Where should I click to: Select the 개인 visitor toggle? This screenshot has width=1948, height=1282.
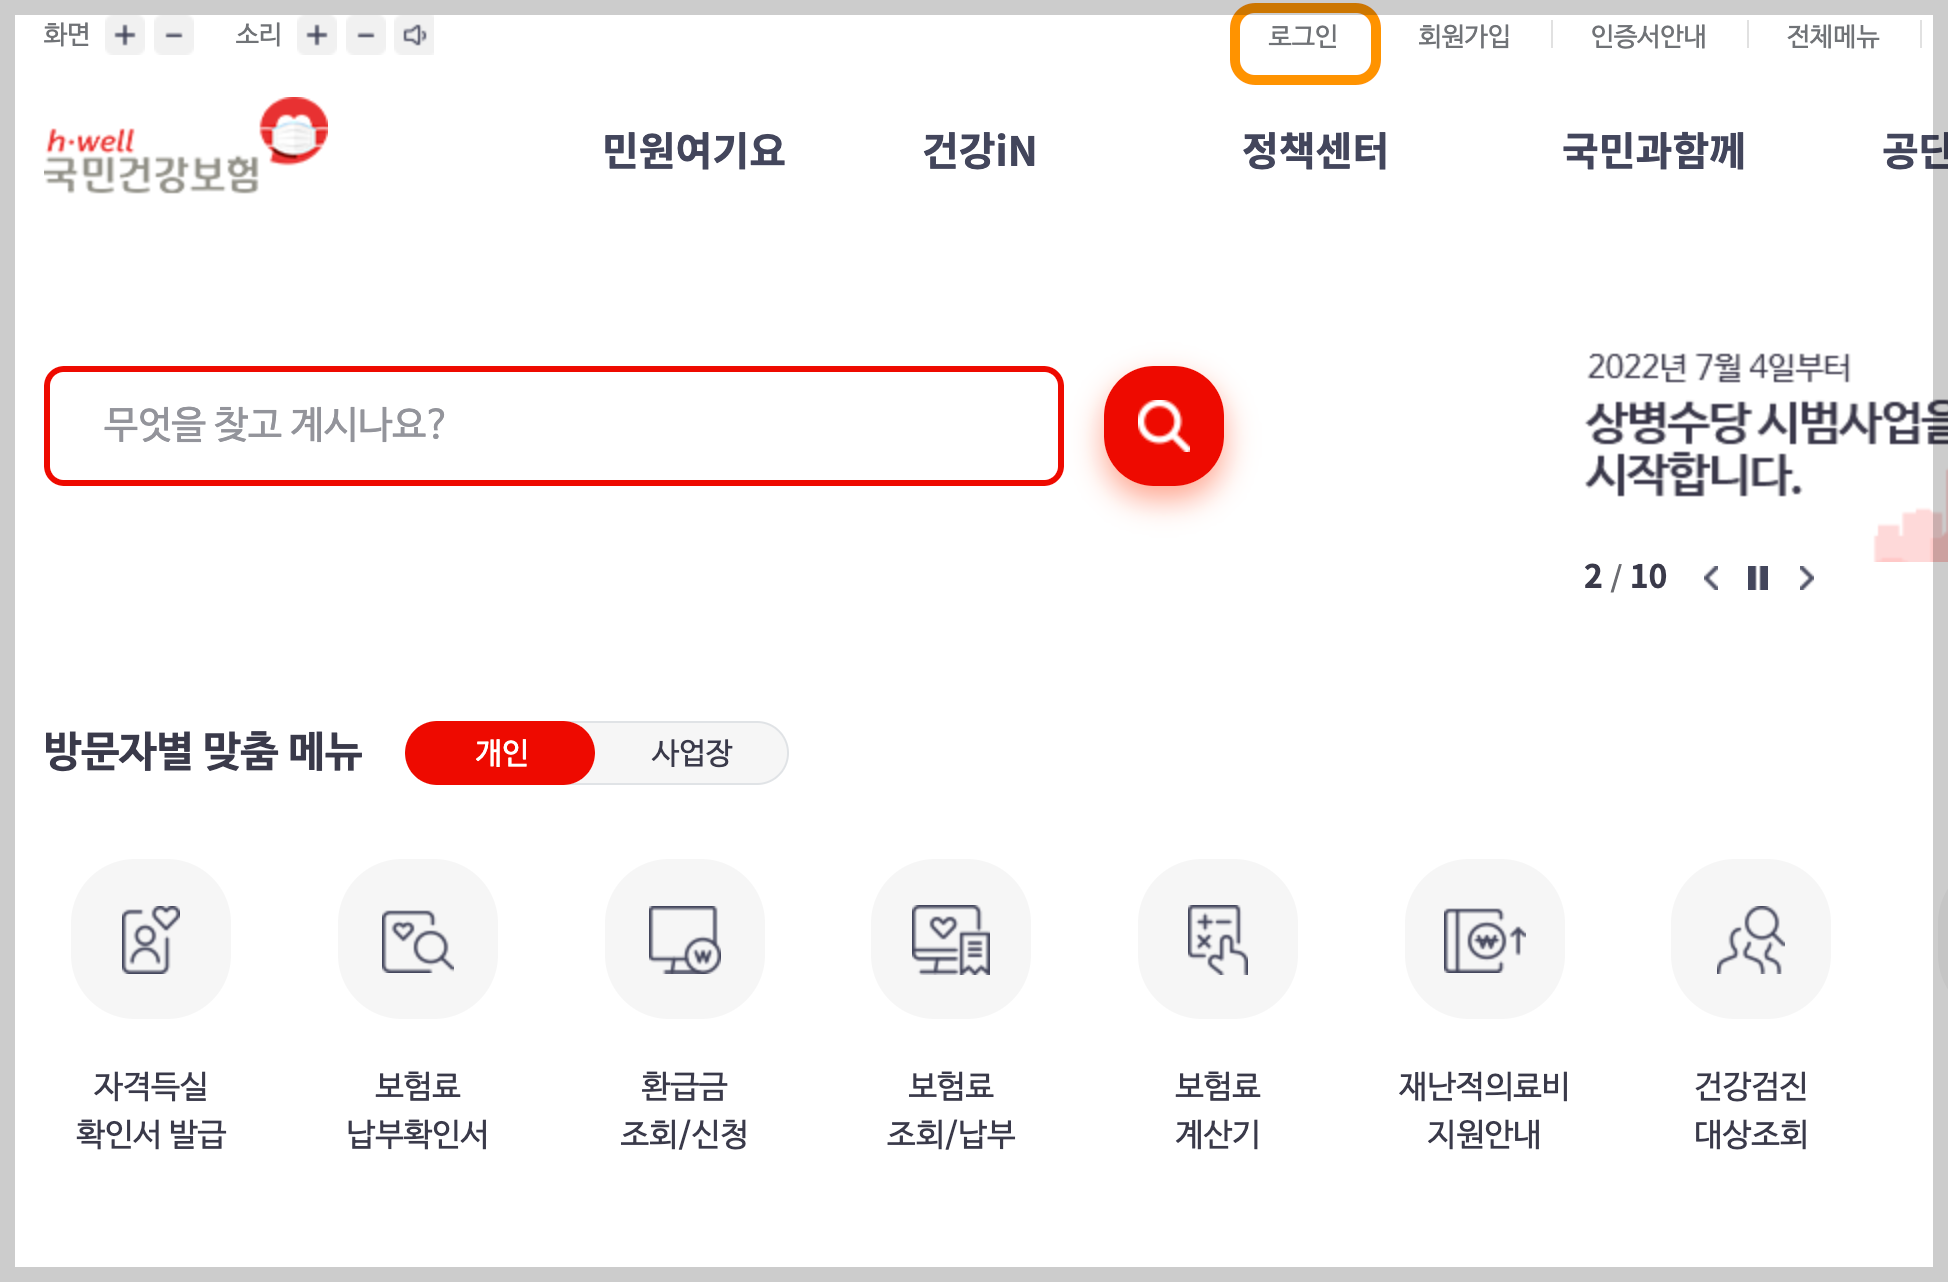501,752
